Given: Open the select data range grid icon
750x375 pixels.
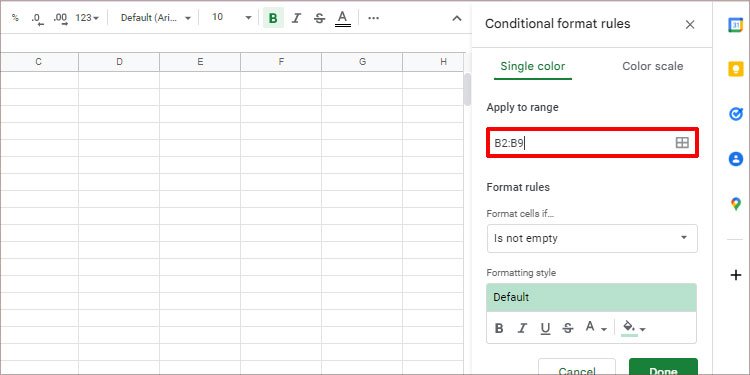Looking at the screenshot, I should coord(682,143).
